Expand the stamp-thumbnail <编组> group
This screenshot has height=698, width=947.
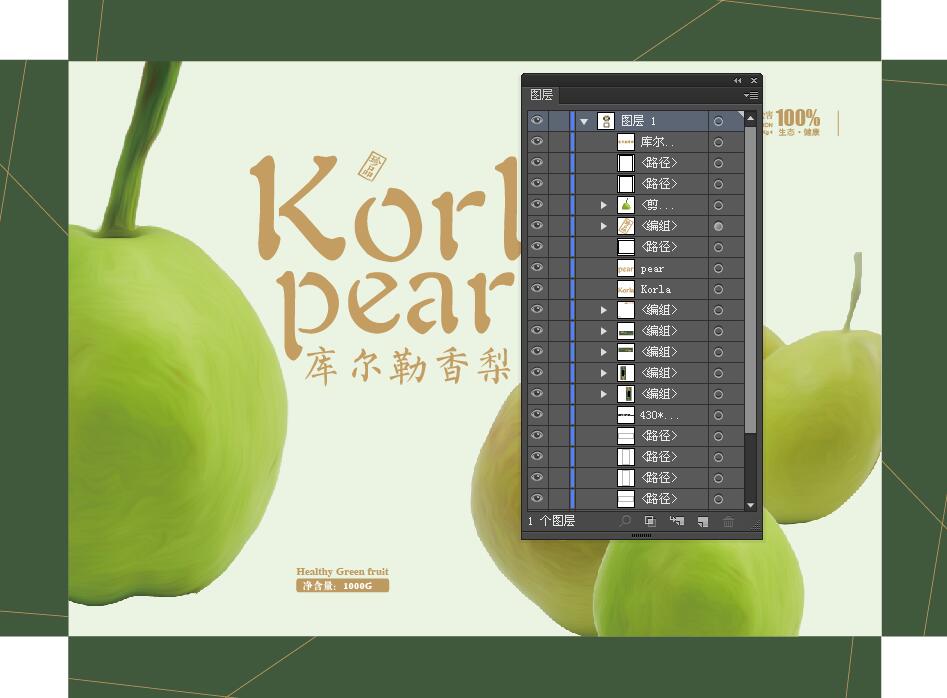(x=603, y=226)
